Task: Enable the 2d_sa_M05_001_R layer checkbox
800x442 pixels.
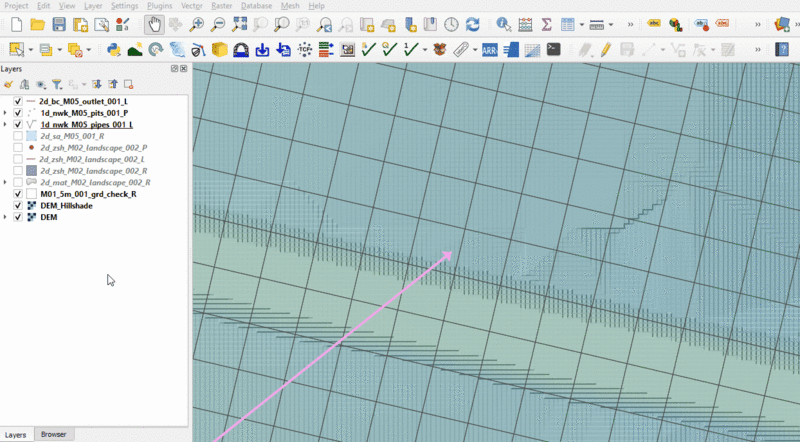Action: [18, 136]
